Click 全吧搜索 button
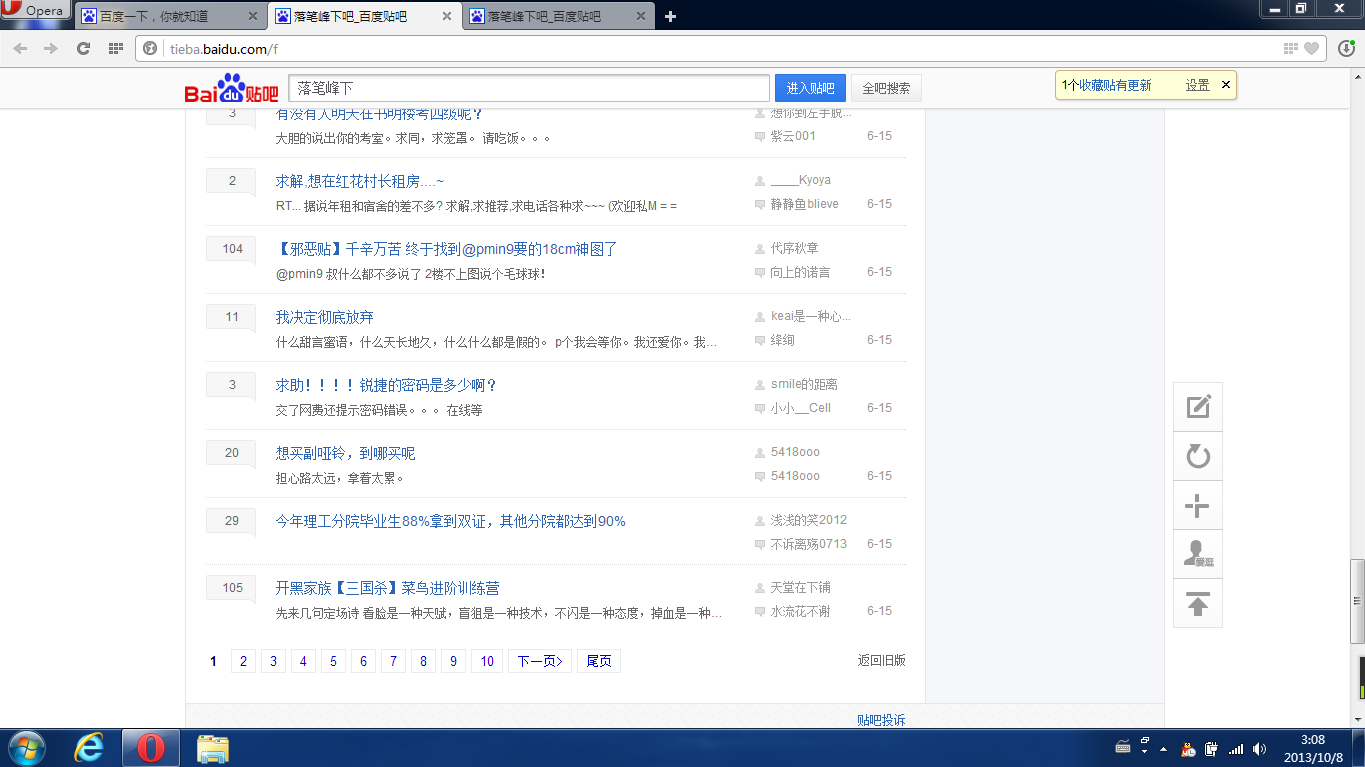The width and height of the screenshot is (1365, 767). 886,88
